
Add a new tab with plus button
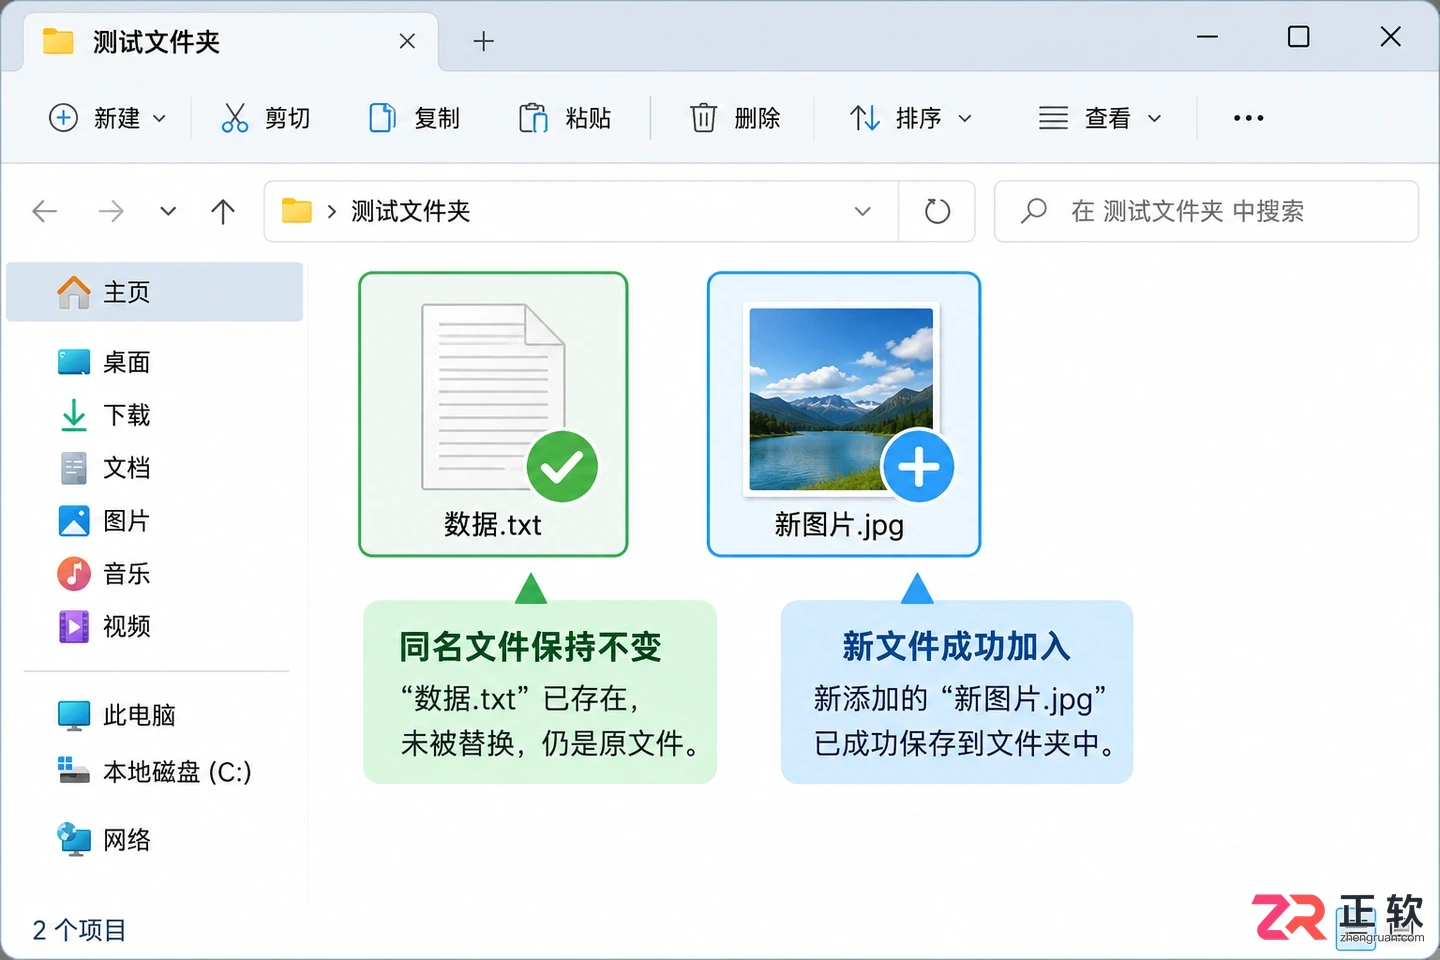pos(484,41)
